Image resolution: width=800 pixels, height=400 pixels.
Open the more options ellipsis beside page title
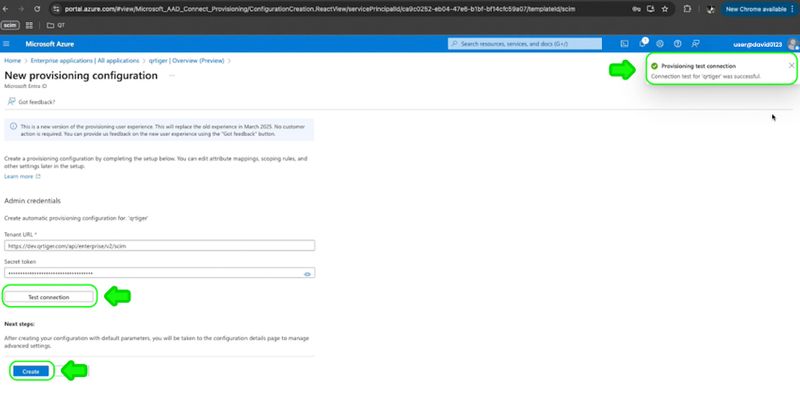click(172, 76)
